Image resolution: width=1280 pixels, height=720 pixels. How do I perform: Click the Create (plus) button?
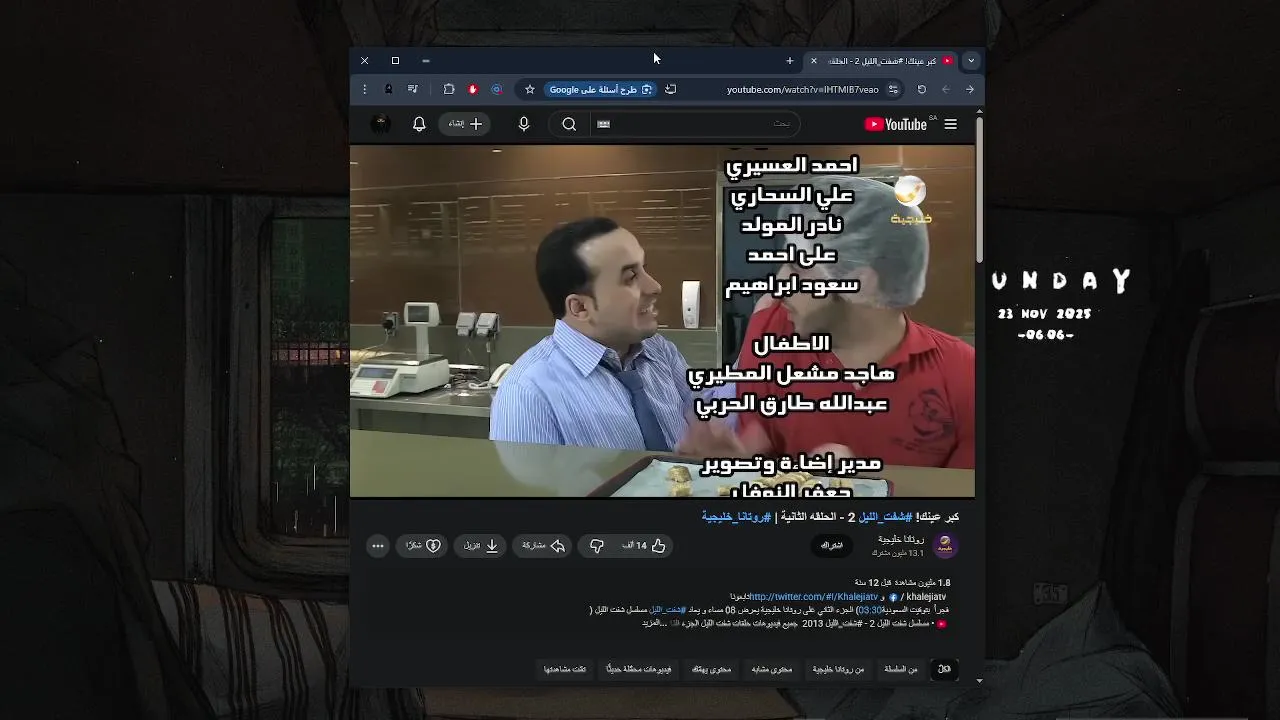(x=465, y=124)
